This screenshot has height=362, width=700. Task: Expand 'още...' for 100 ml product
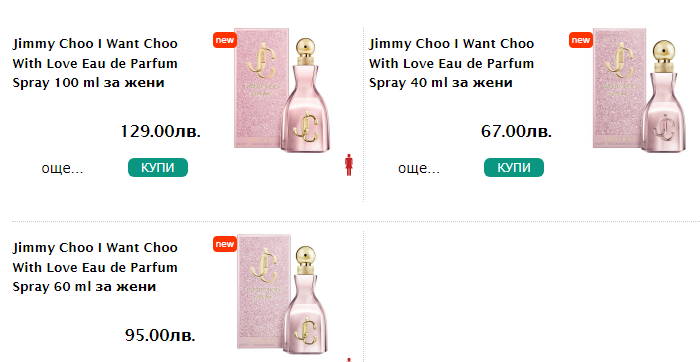click(62, 168)
